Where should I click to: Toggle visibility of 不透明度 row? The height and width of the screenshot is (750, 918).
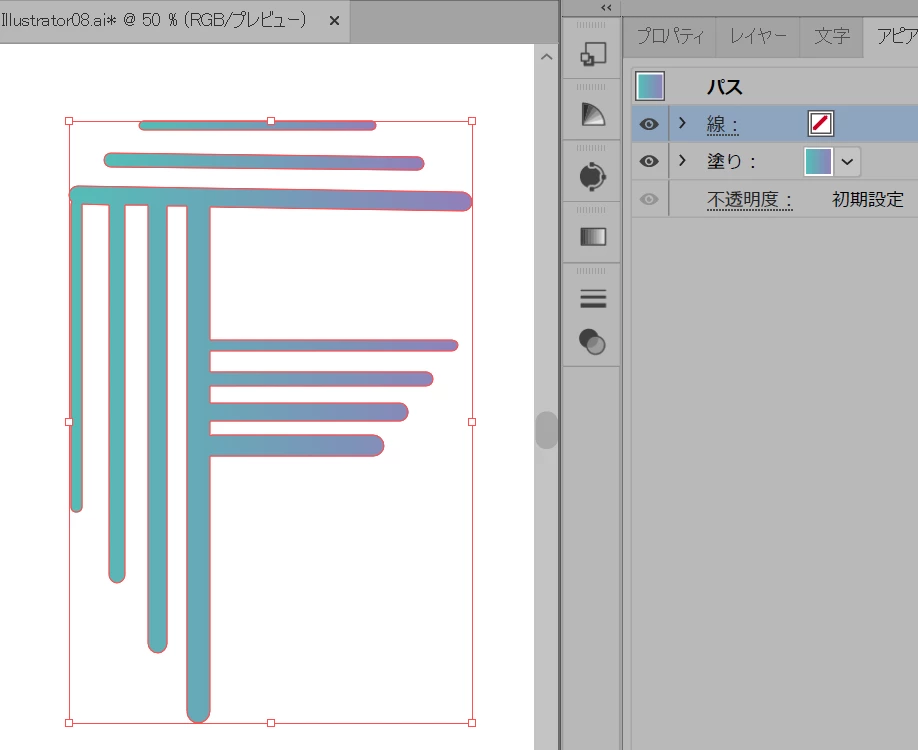[x=649, y=199]
